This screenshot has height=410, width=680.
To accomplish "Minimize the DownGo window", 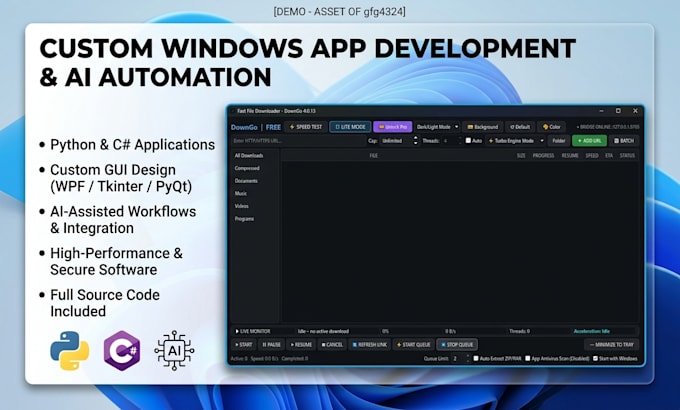I will 602,111.
